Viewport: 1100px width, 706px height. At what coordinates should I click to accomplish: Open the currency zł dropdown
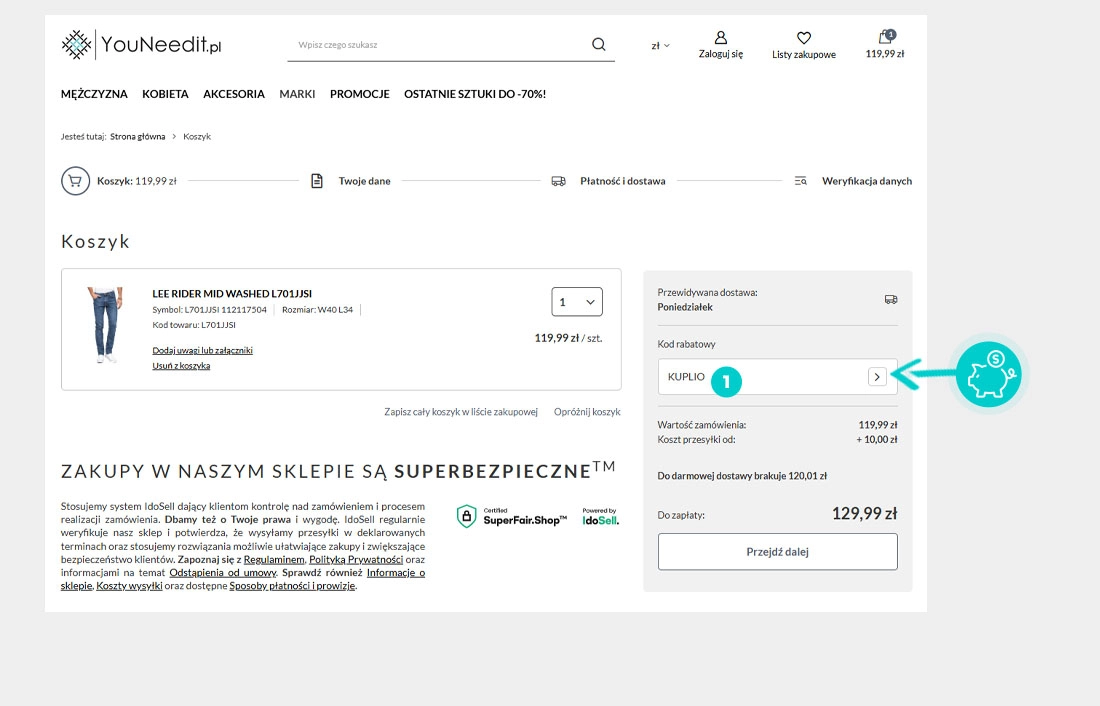(x=660, y=45)
